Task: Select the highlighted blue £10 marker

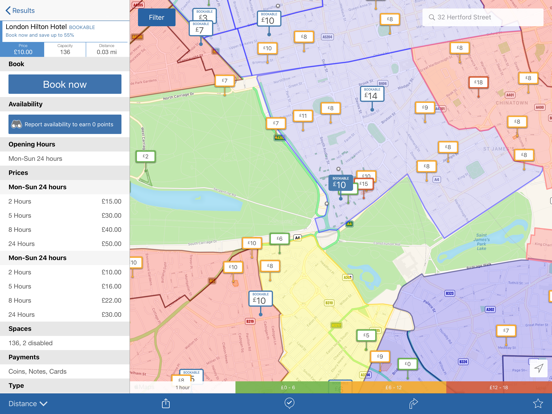Action: click(x=340, y=183)
